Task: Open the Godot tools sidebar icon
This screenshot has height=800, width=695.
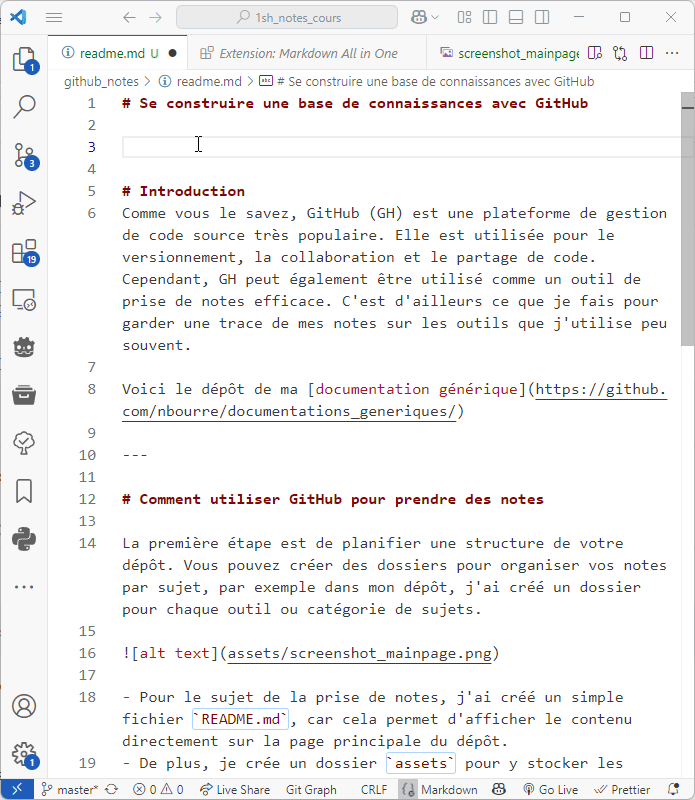Action: (x=24, y=347)
